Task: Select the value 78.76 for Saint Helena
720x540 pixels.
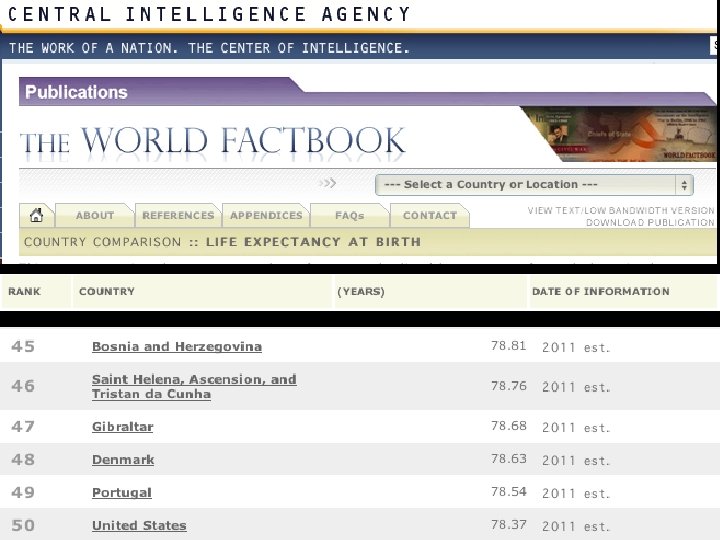Action: click(x=508, y=386)
